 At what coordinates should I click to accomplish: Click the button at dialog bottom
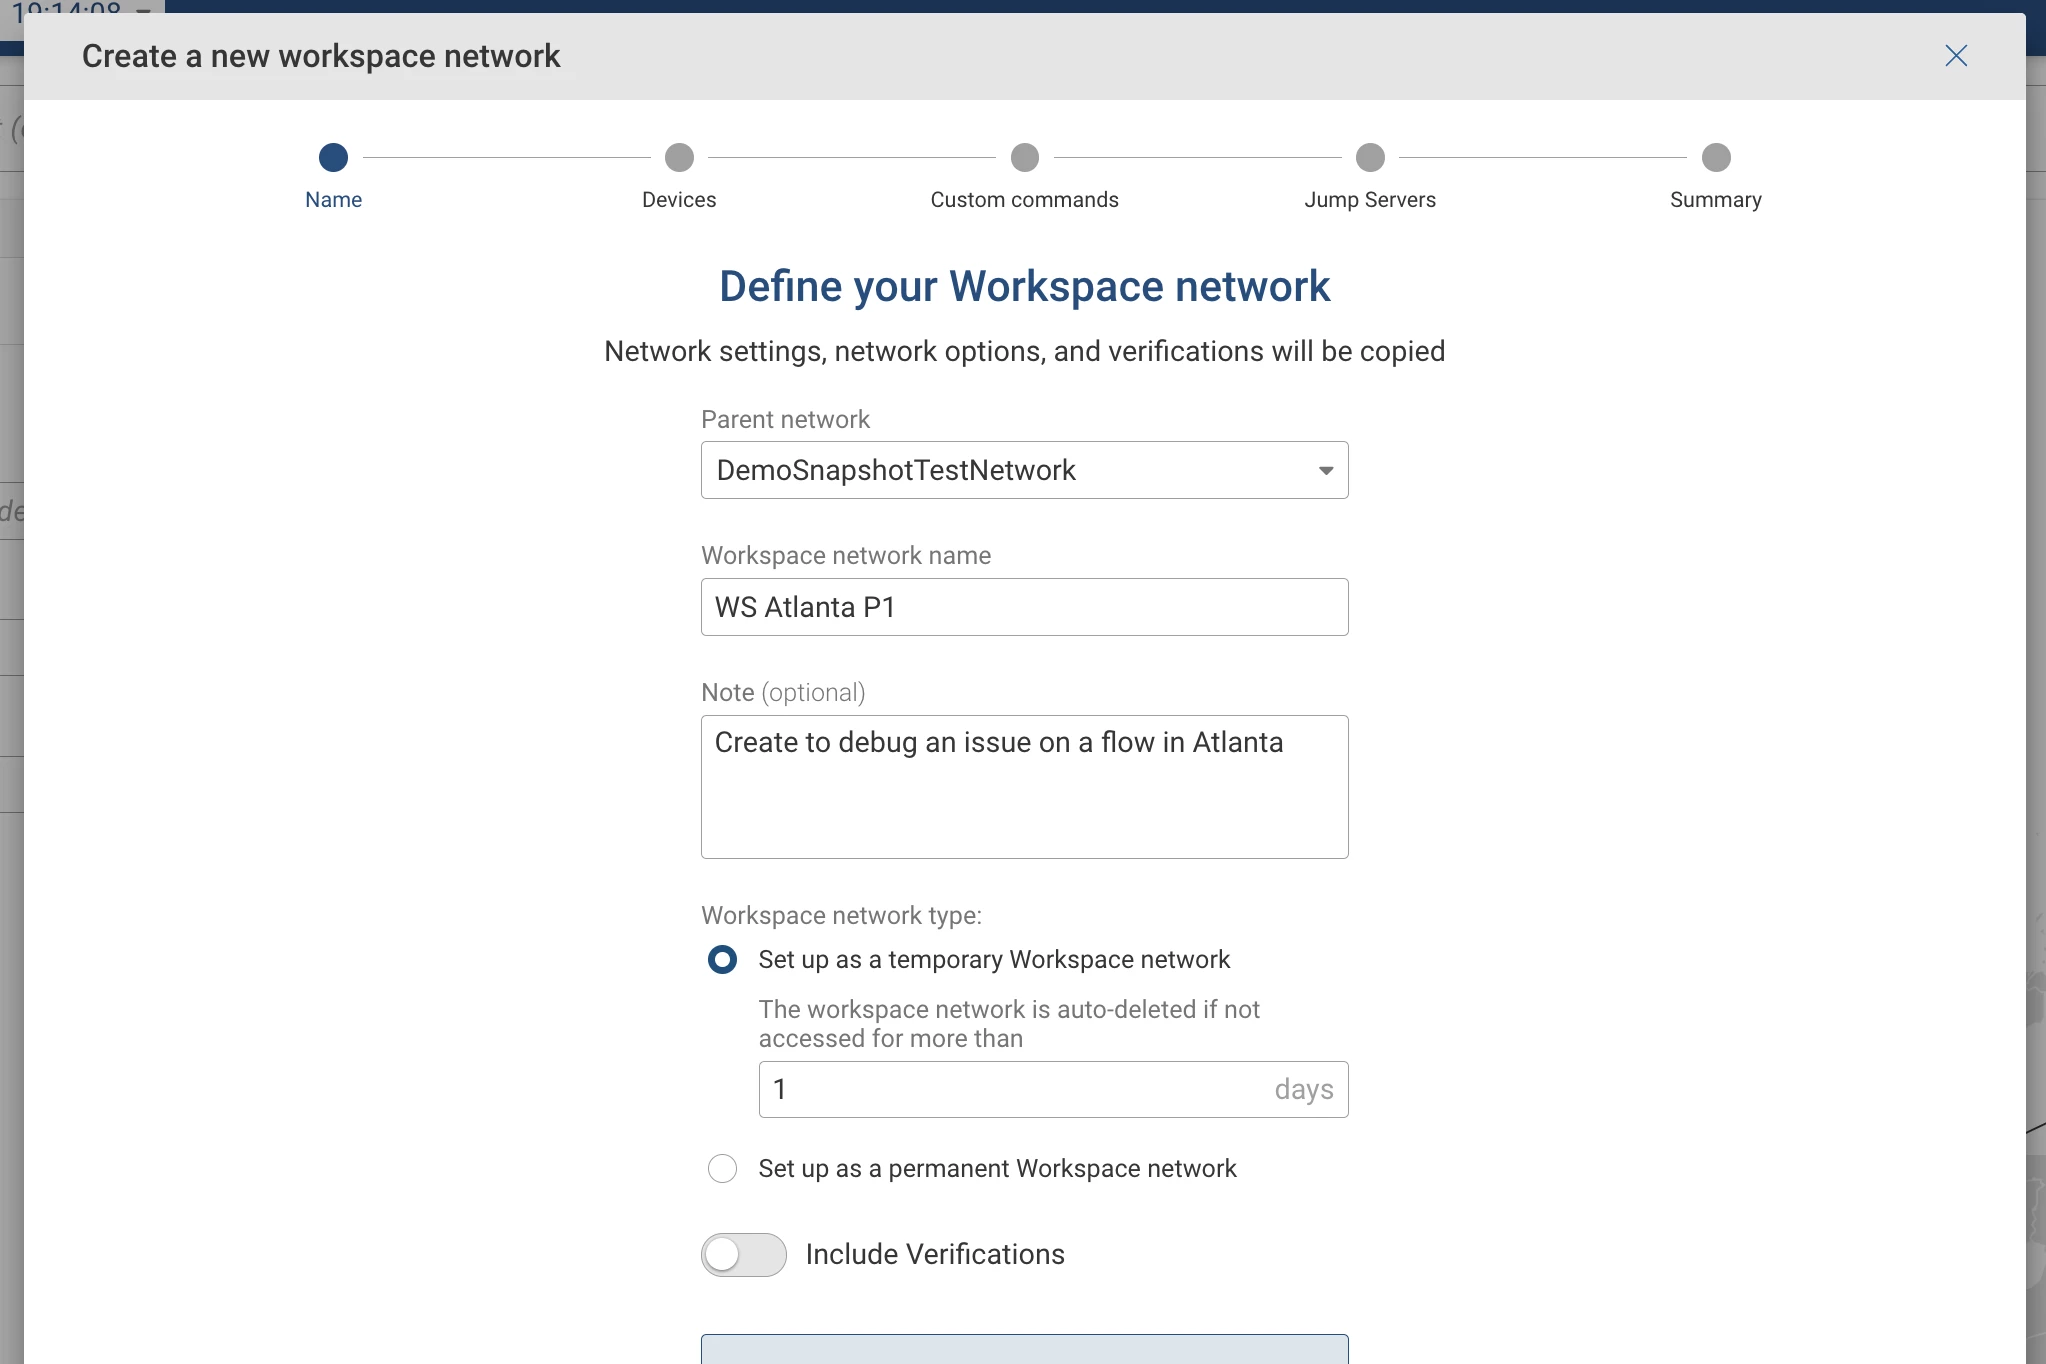point(1024,1350)
